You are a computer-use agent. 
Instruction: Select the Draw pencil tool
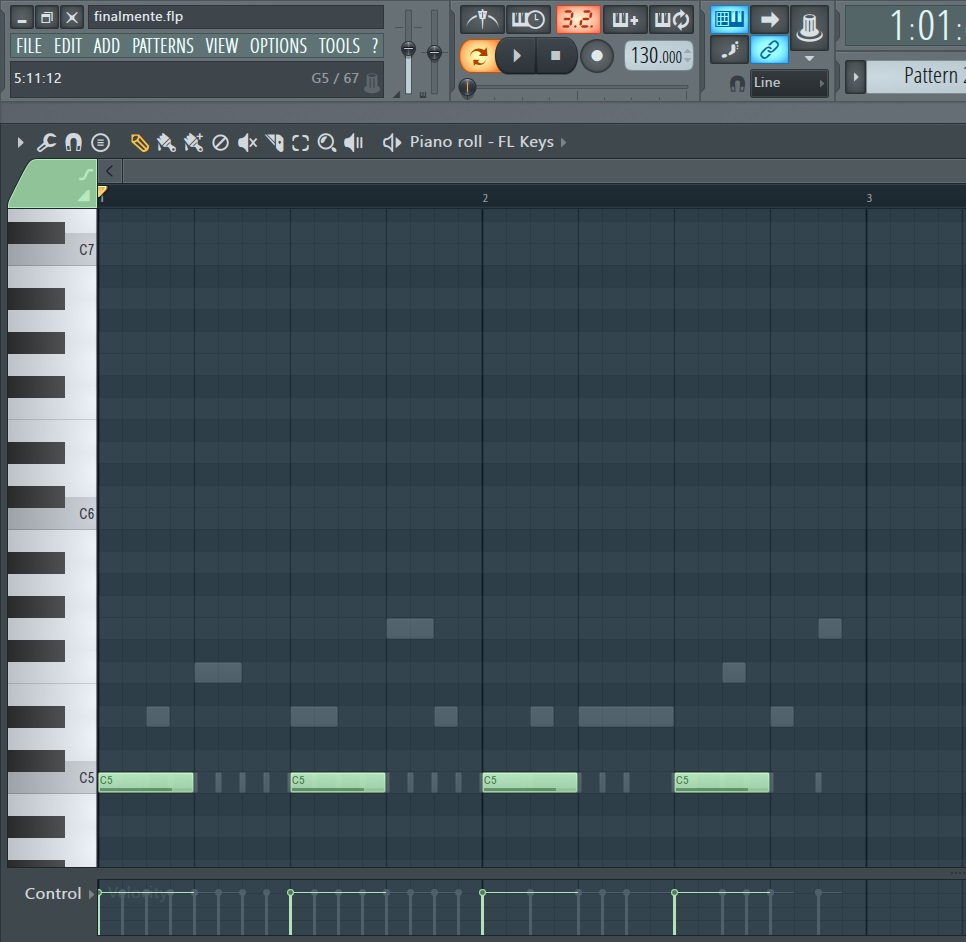[140, 143]
